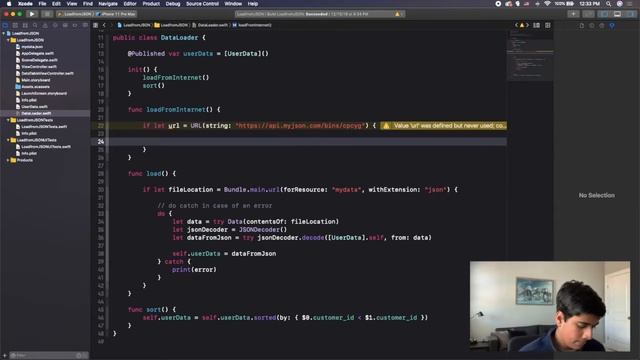This screenshot has height=360, width=640.
Task: Open code review arrows button
Action: [588, 14]
